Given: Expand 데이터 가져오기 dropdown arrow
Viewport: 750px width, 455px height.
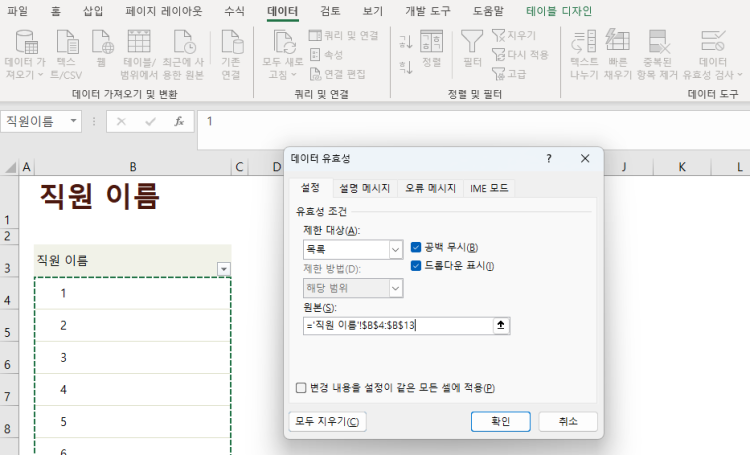Looking at the screenshot, I should tap(40, 75).
